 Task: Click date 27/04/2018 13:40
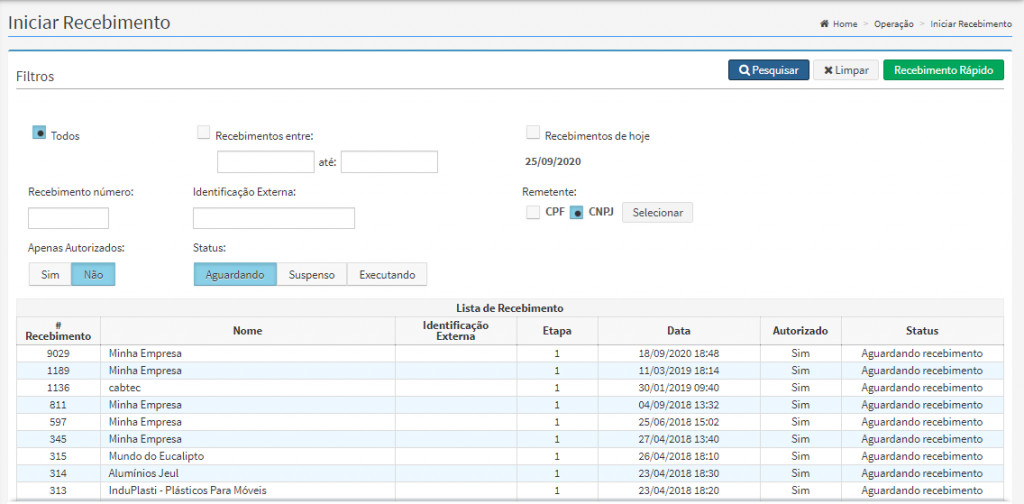(679, 438)
